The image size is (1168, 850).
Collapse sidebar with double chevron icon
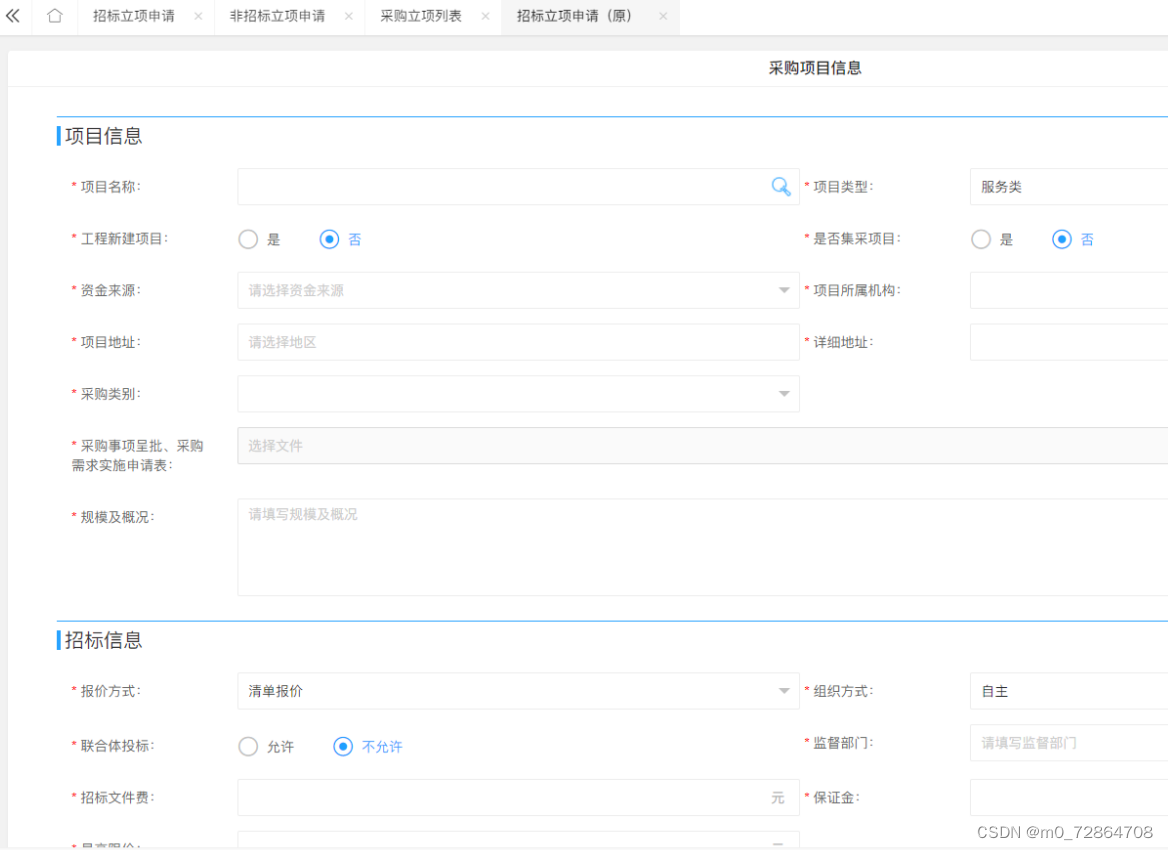(13, 16)
